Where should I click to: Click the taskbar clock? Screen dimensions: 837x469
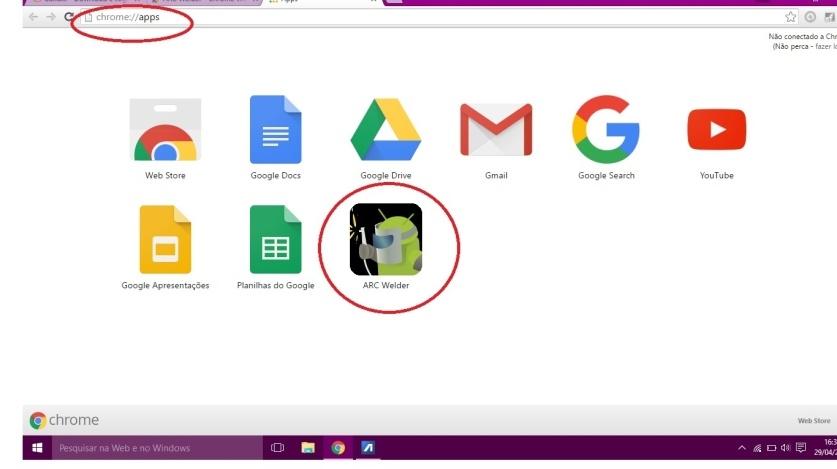coord(826,447)
